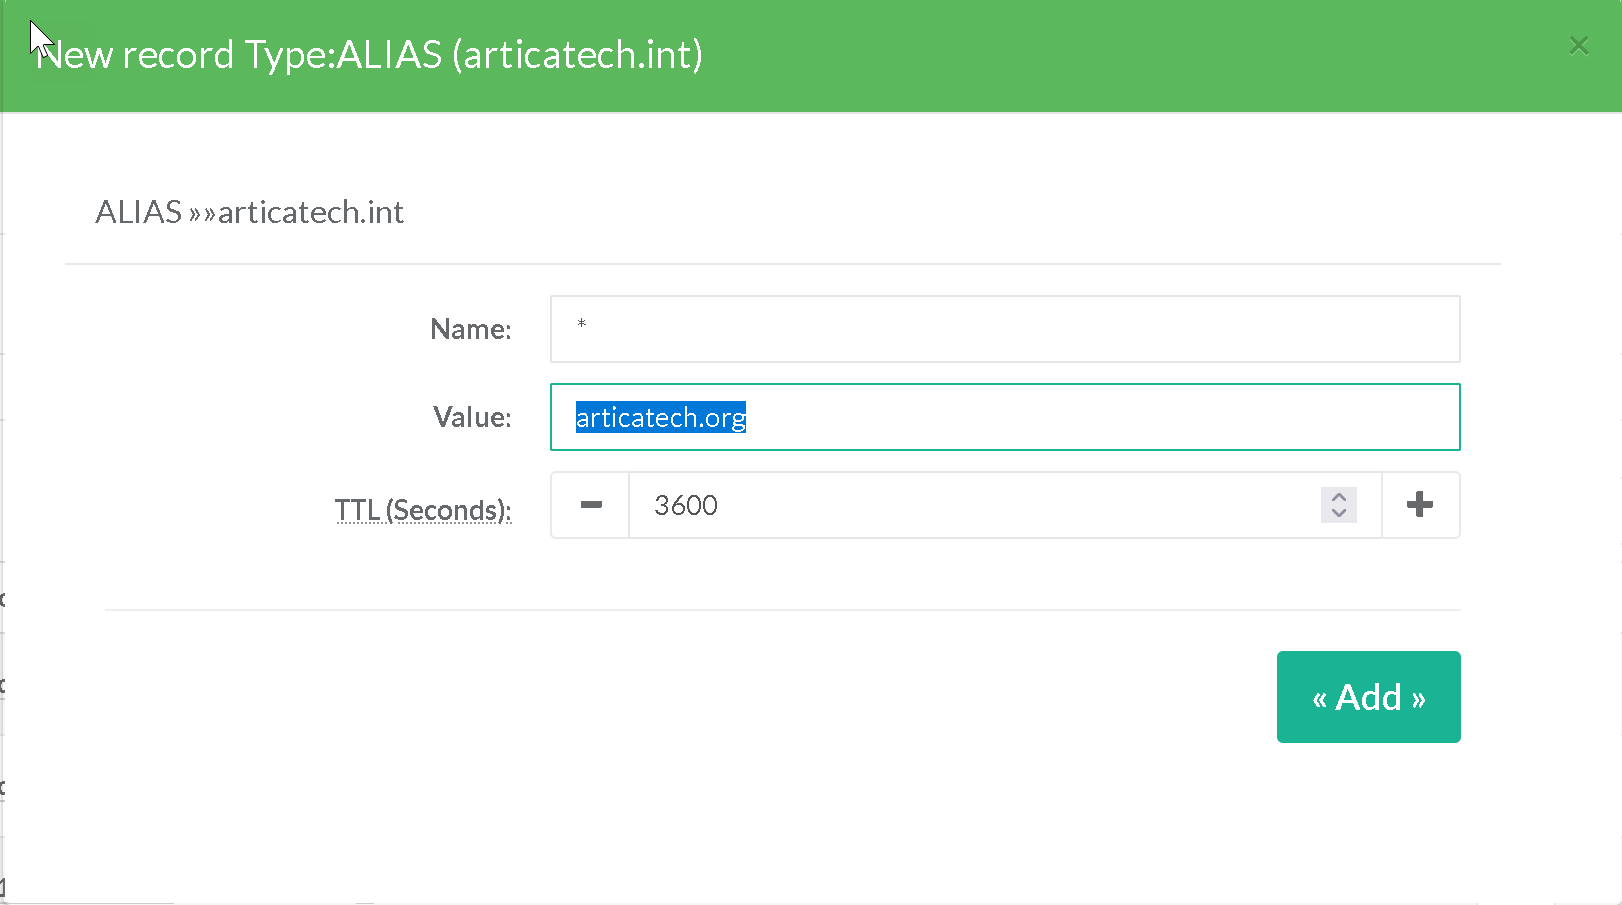The height and width of the screenshot is (905, 1622).
Task: Click the asterisk in the Name field
Action: coord(582,324)
